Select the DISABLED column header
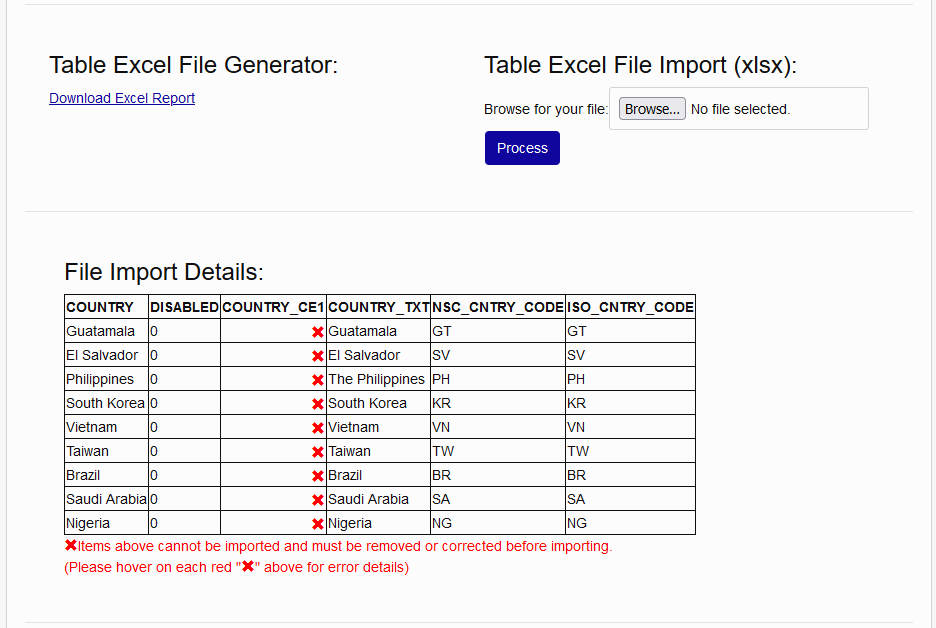This screenshot has height=628, width=936. point(184,307)
